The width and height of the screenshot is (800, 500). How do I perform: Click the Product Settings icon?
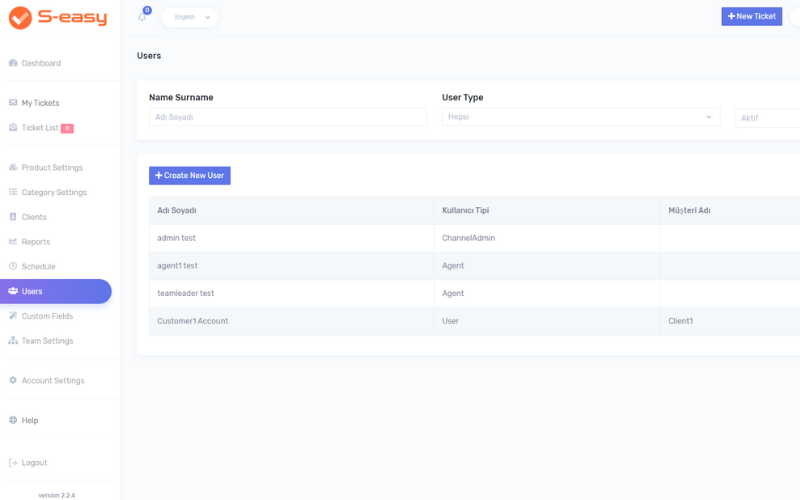pos(13,167)
